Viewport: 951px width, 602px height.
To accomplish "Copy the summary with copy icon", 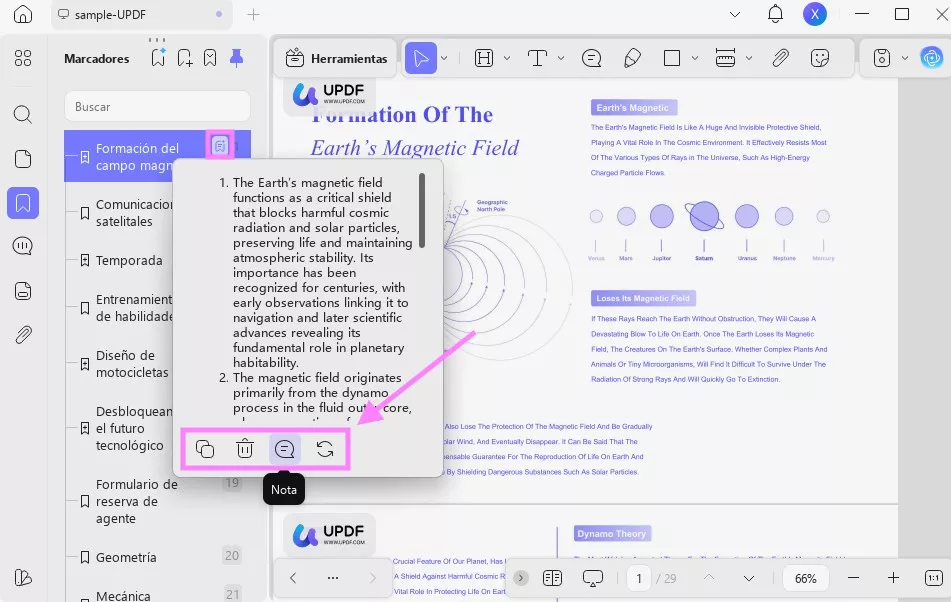I will (x=205, y=449).
